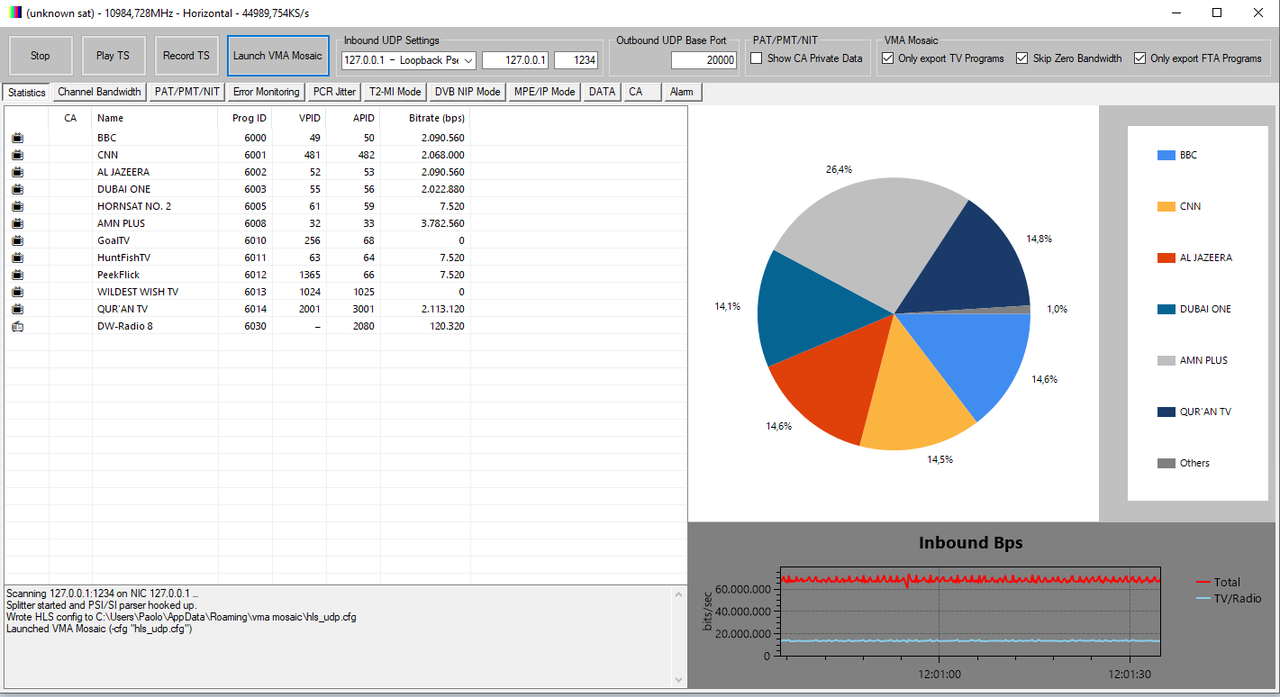Viewport: 1280px width, 697px height.
Task: Click the TV icon beside BBC
Action: (17, 138)
